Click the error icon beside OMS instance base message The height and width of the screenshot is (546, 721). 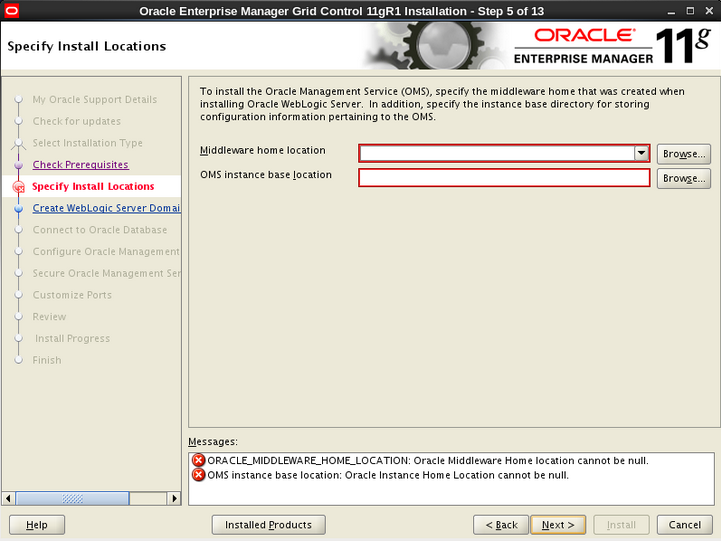pyautogui.click(x=198, y=475)
